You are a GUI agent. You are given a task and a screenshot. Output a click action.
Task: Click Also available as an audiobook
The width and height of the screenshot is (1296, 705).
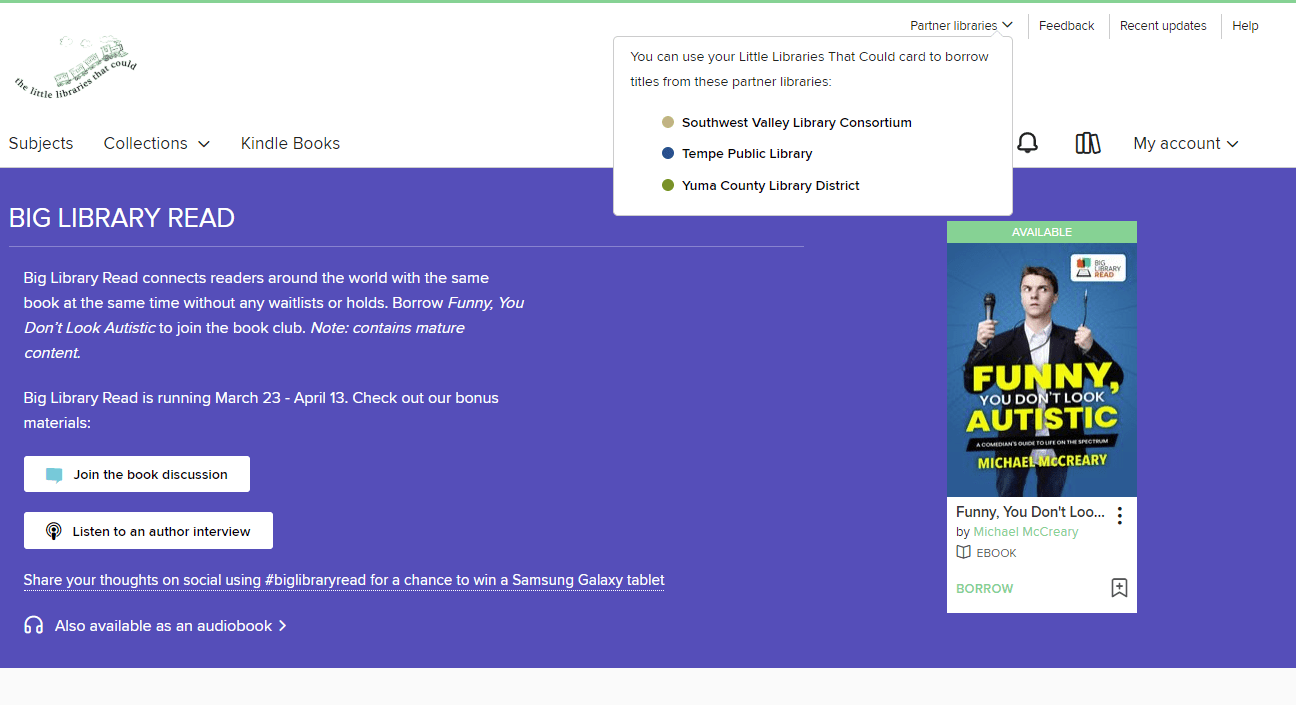point(163,626)
